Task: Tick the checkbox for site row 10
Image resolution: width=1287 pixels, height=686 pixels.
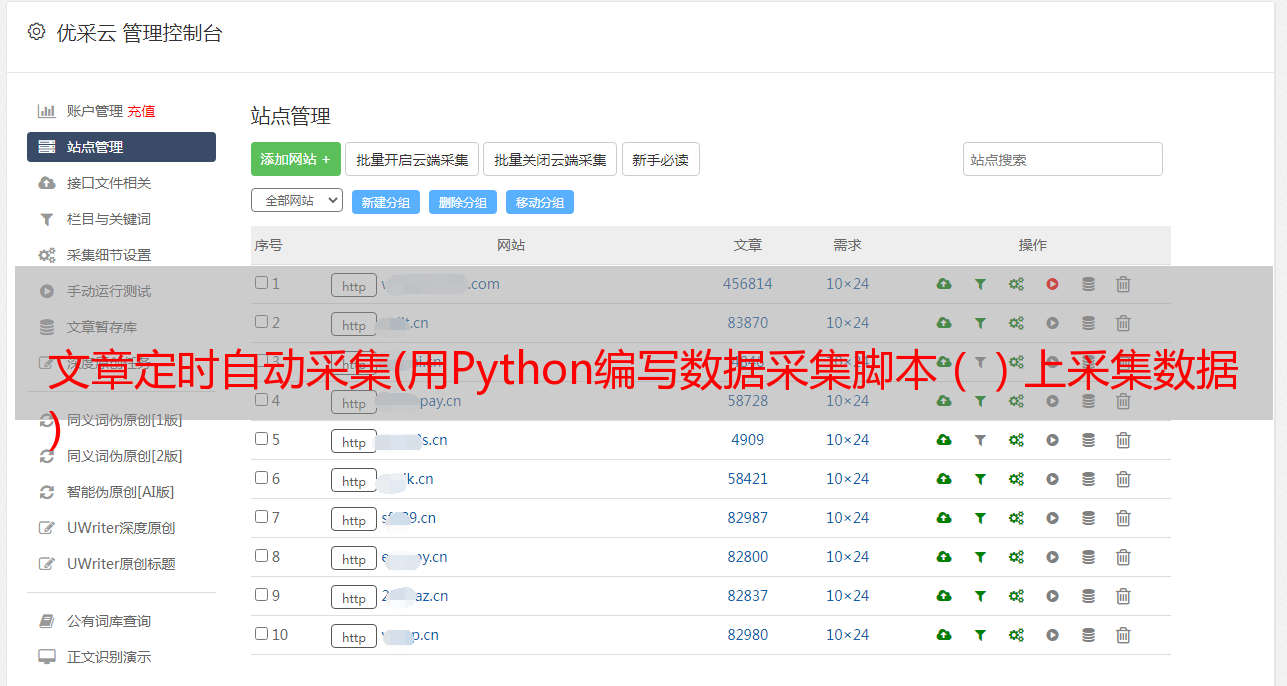Action: click(x=261, y=634)
